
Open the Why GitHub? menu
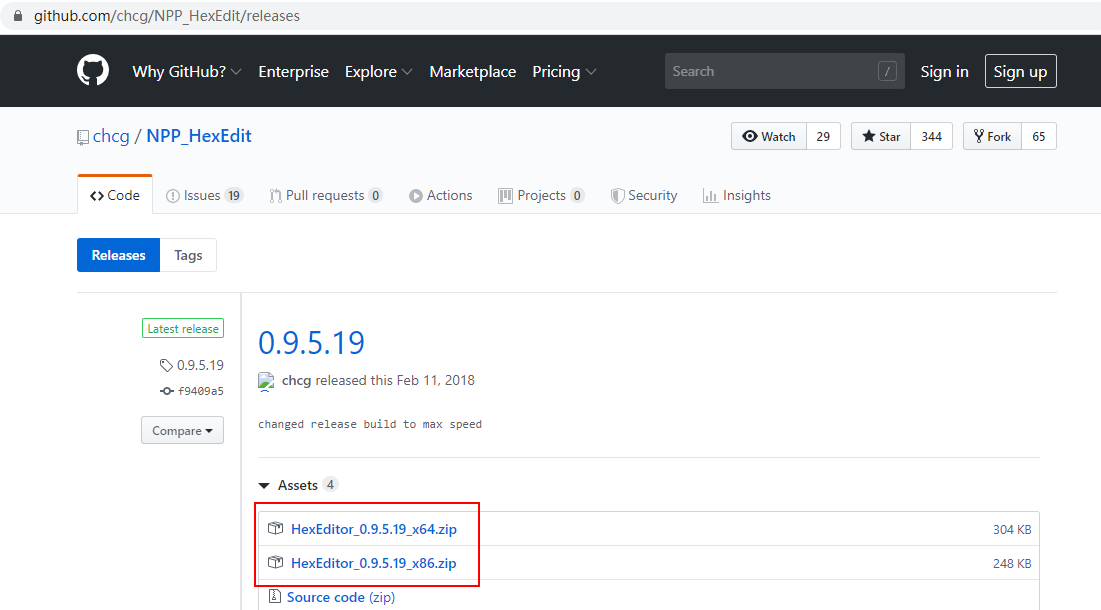tap(187, 72)
